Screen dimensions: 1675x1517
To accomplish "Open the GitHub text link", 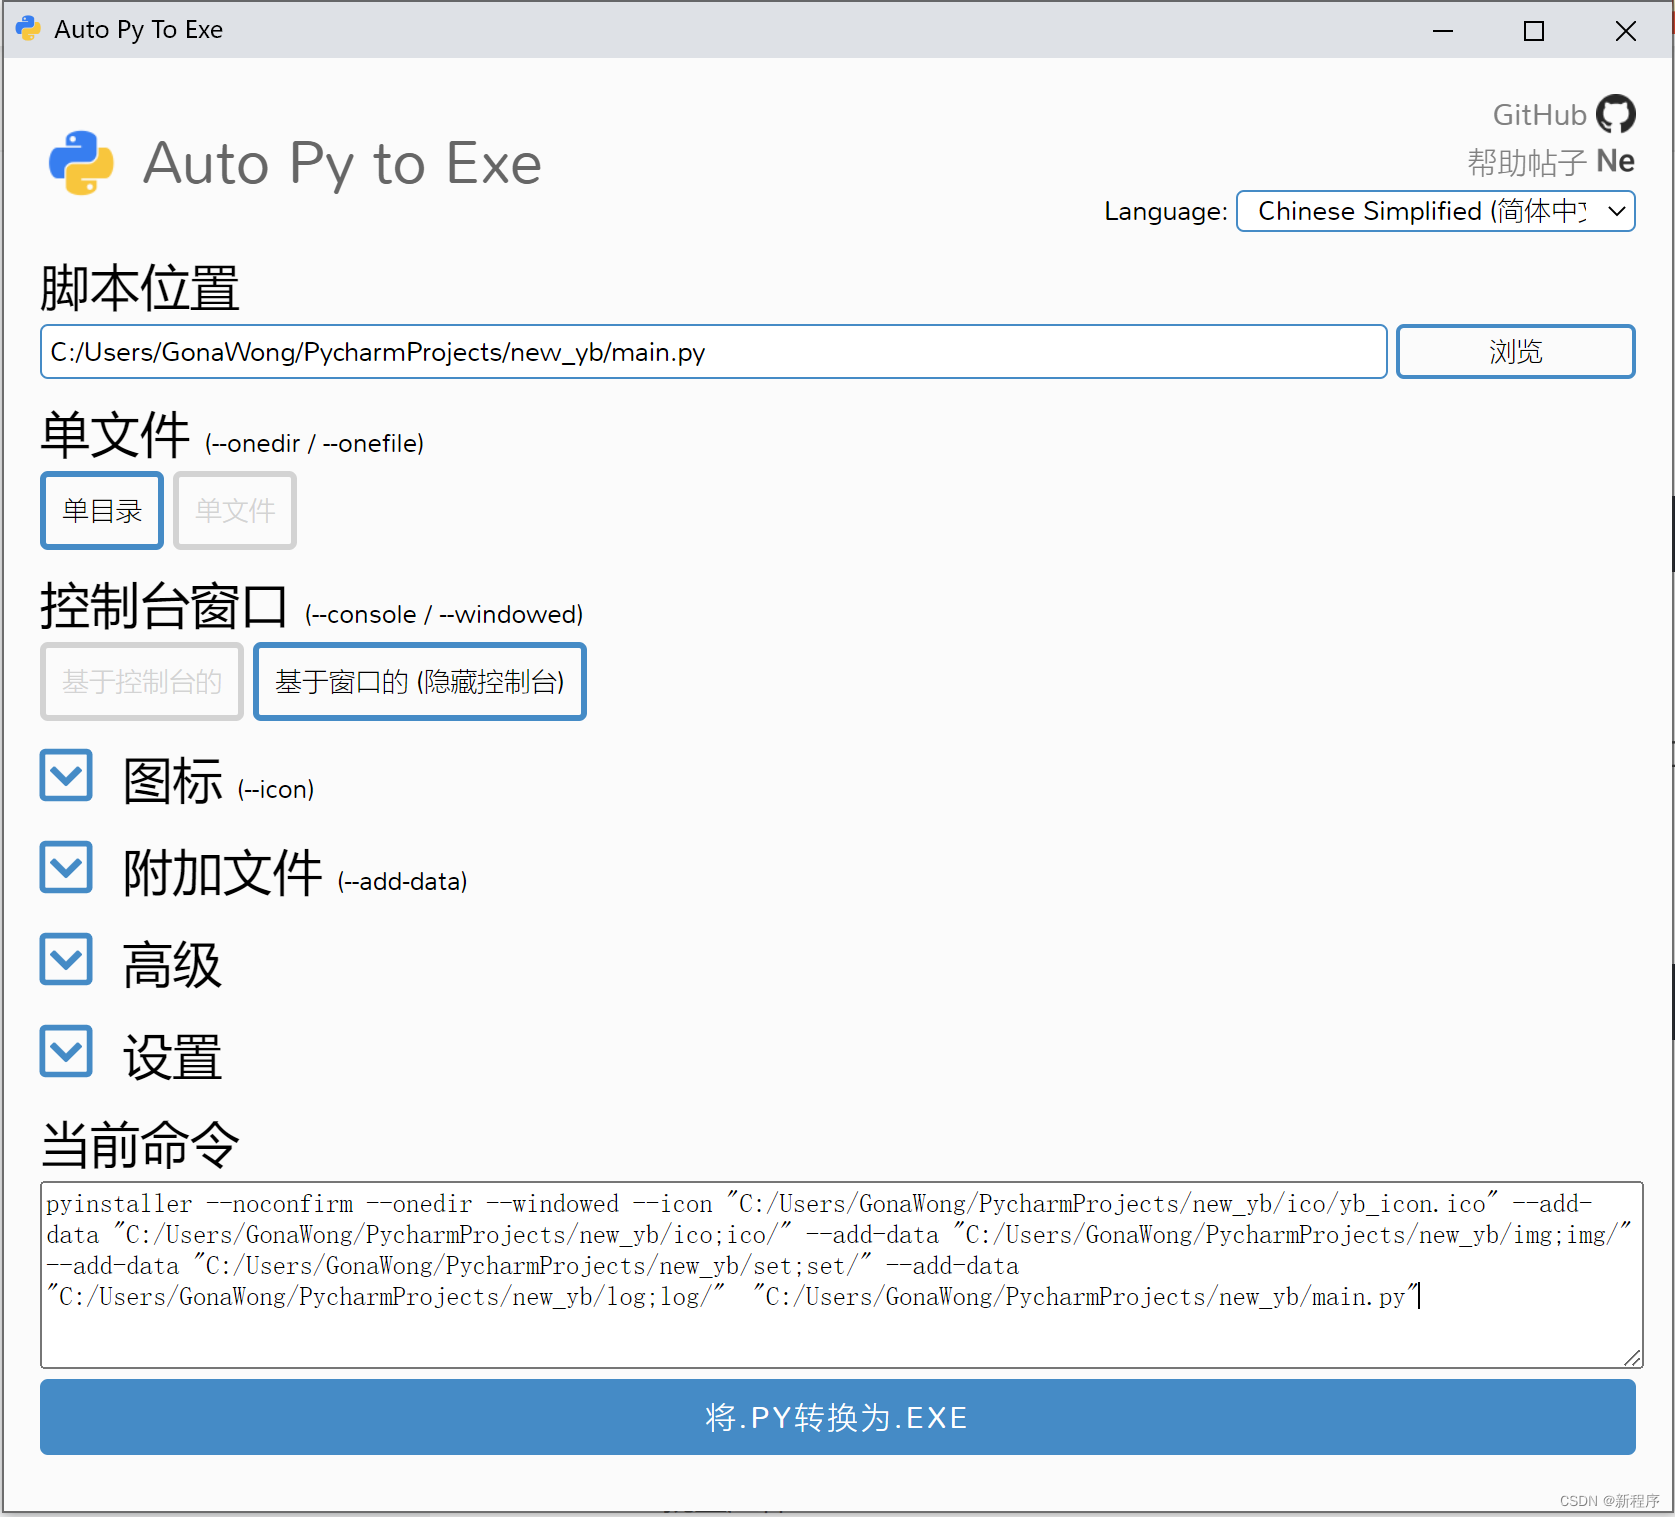I will 1539,115.
